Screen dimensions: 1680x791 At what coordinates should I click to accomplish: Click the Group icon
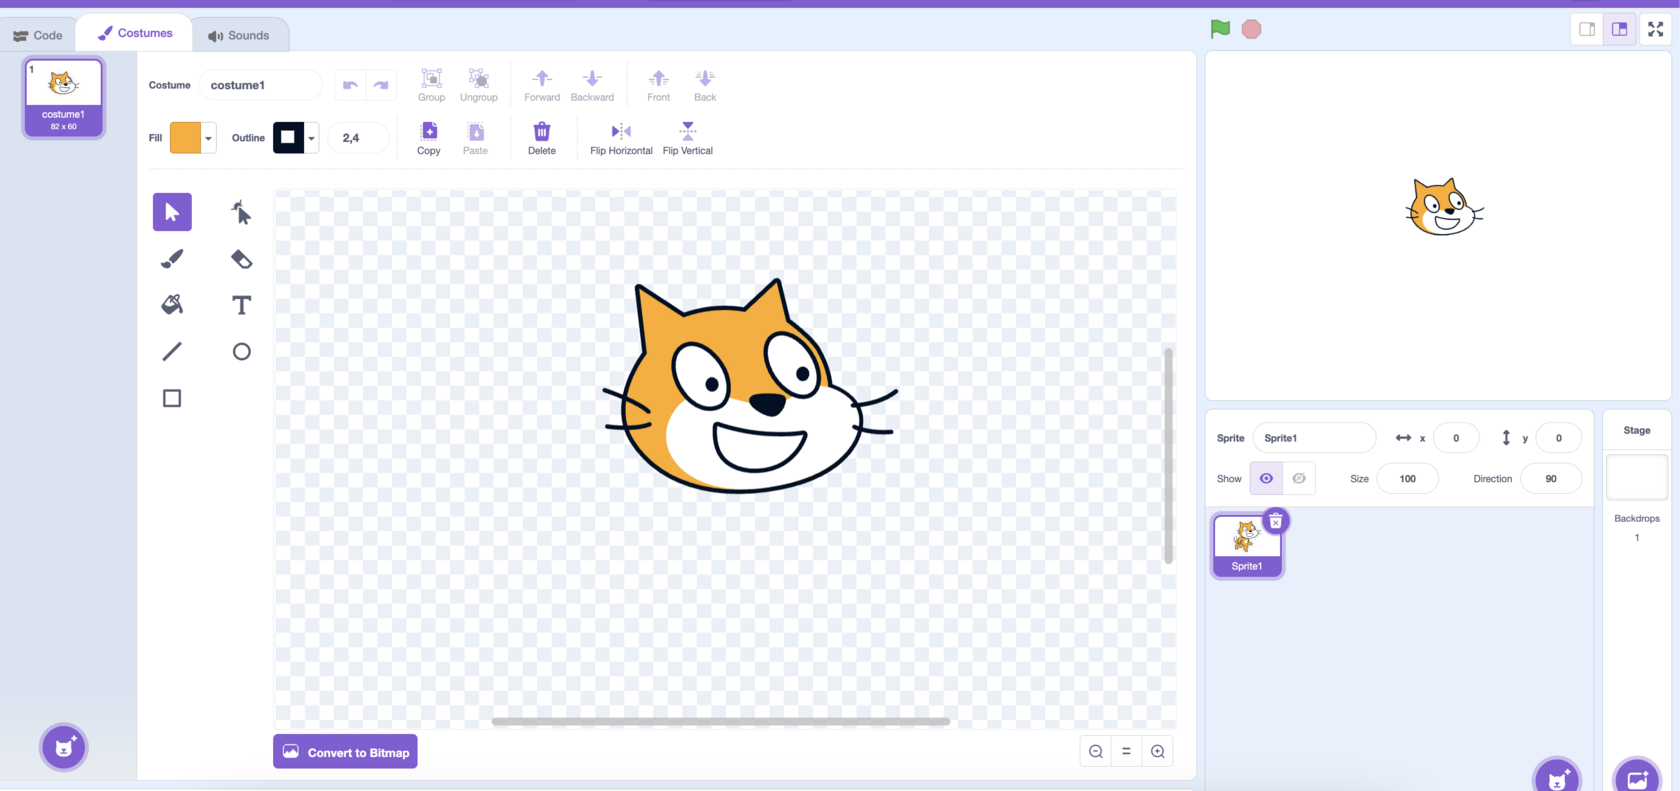[431, 85]
